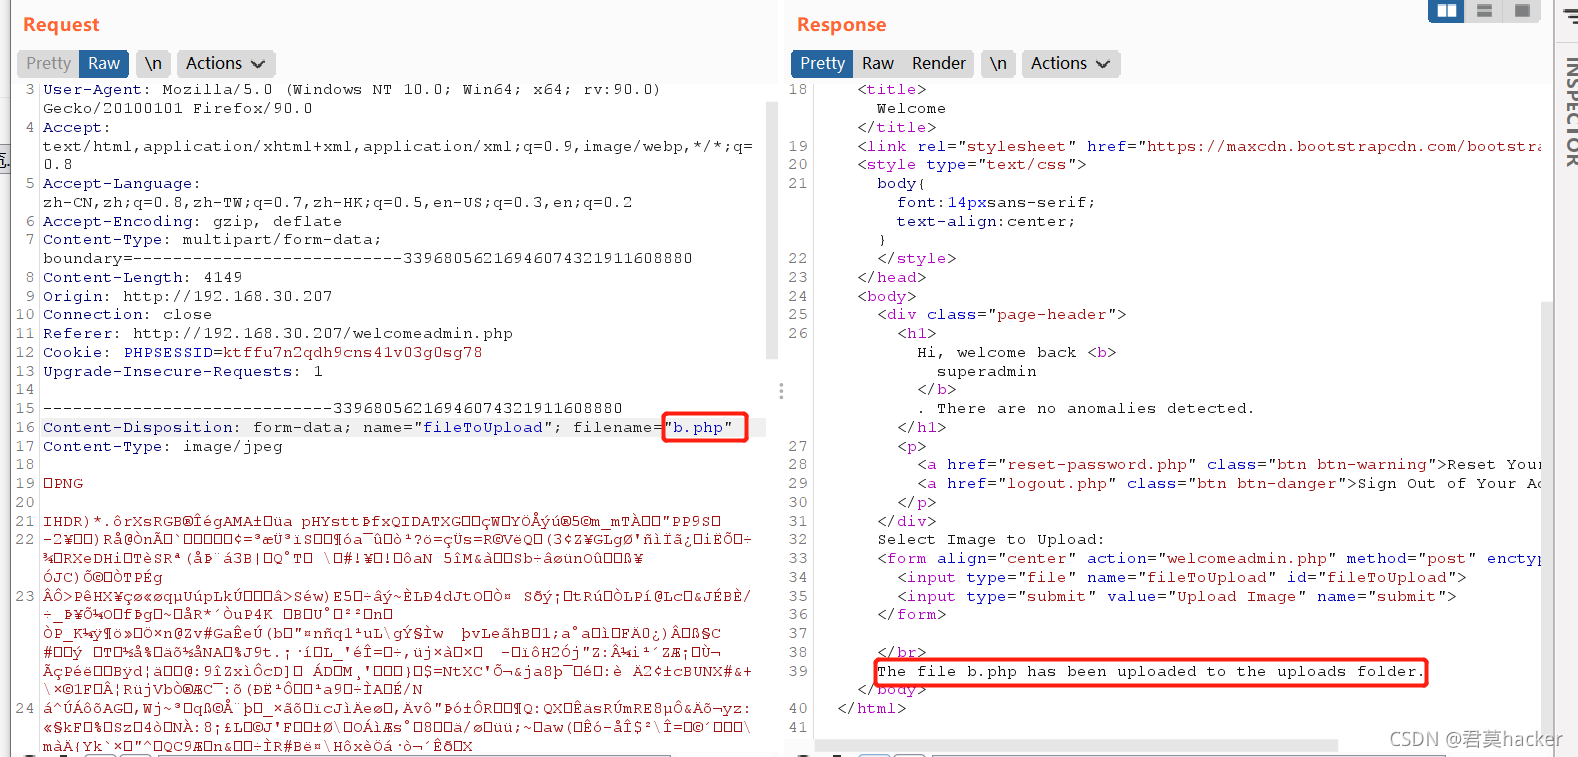The height and width of the screenshot is (757, 1578).
Task: Click name="fileToUpload" in the Content-Disposition line
Action: [457, 428]
